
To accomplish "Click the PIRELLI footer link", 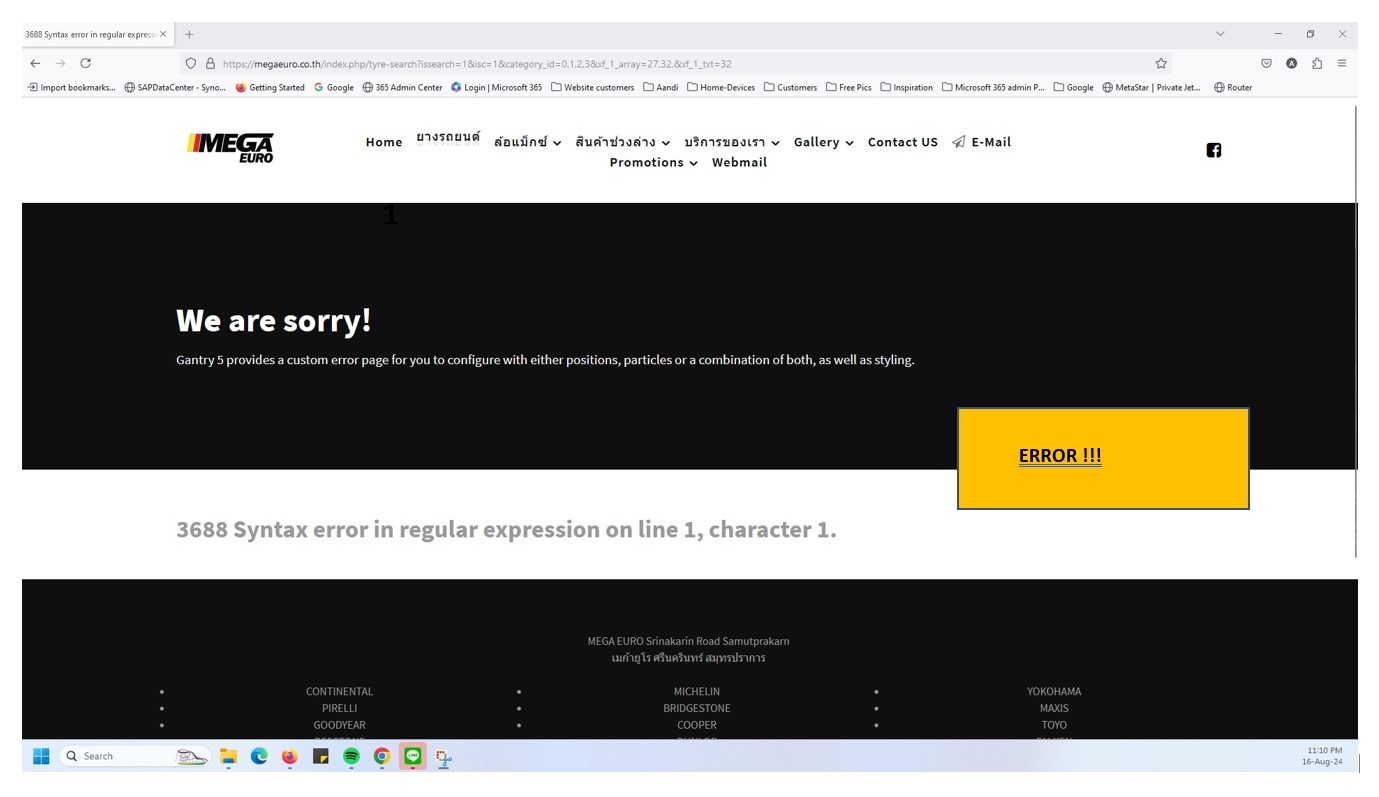I will point(339,708).
